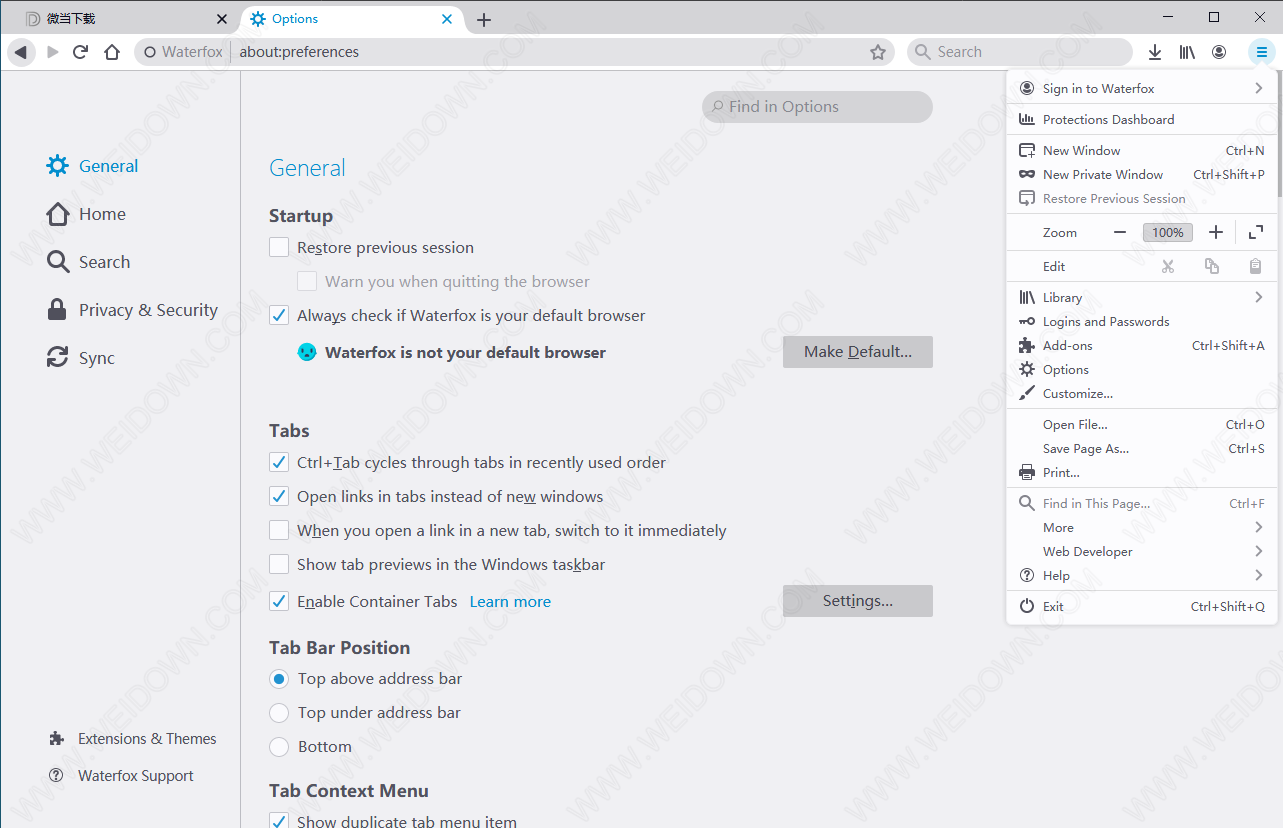Click the toolbar Search box

point(1020,52)
